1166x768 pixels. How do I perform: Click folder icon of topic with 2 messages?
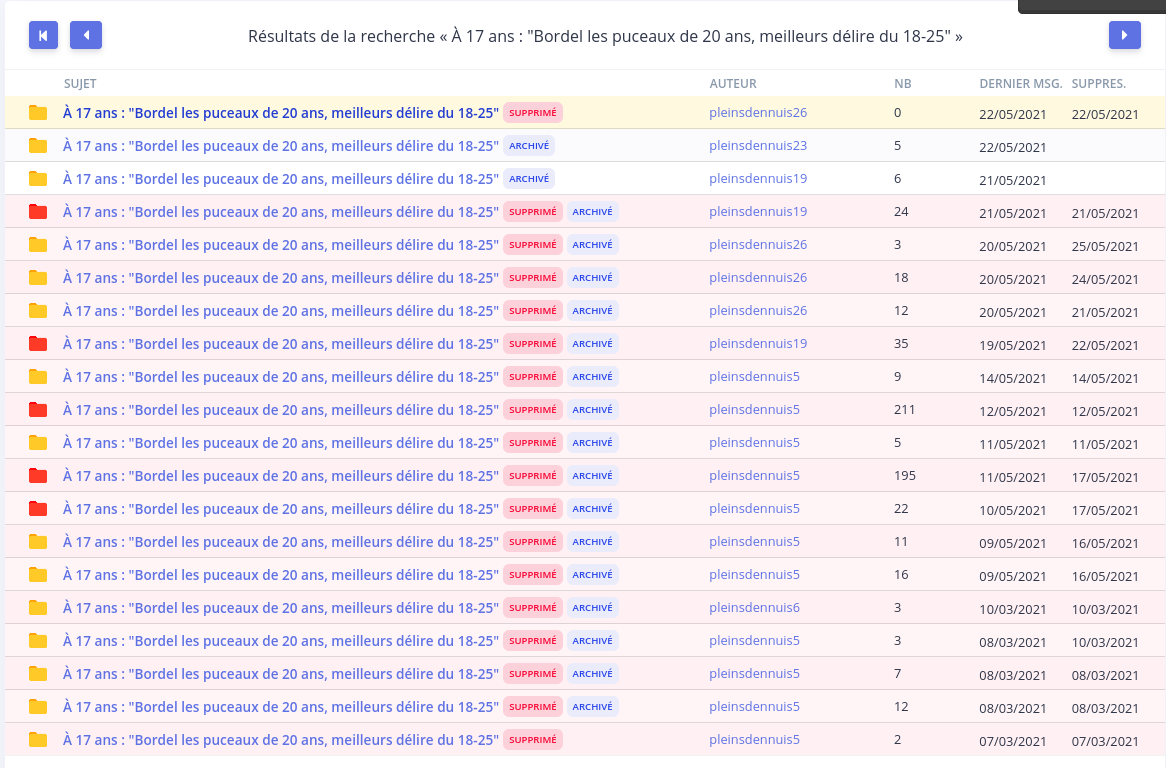pos(38,740)
